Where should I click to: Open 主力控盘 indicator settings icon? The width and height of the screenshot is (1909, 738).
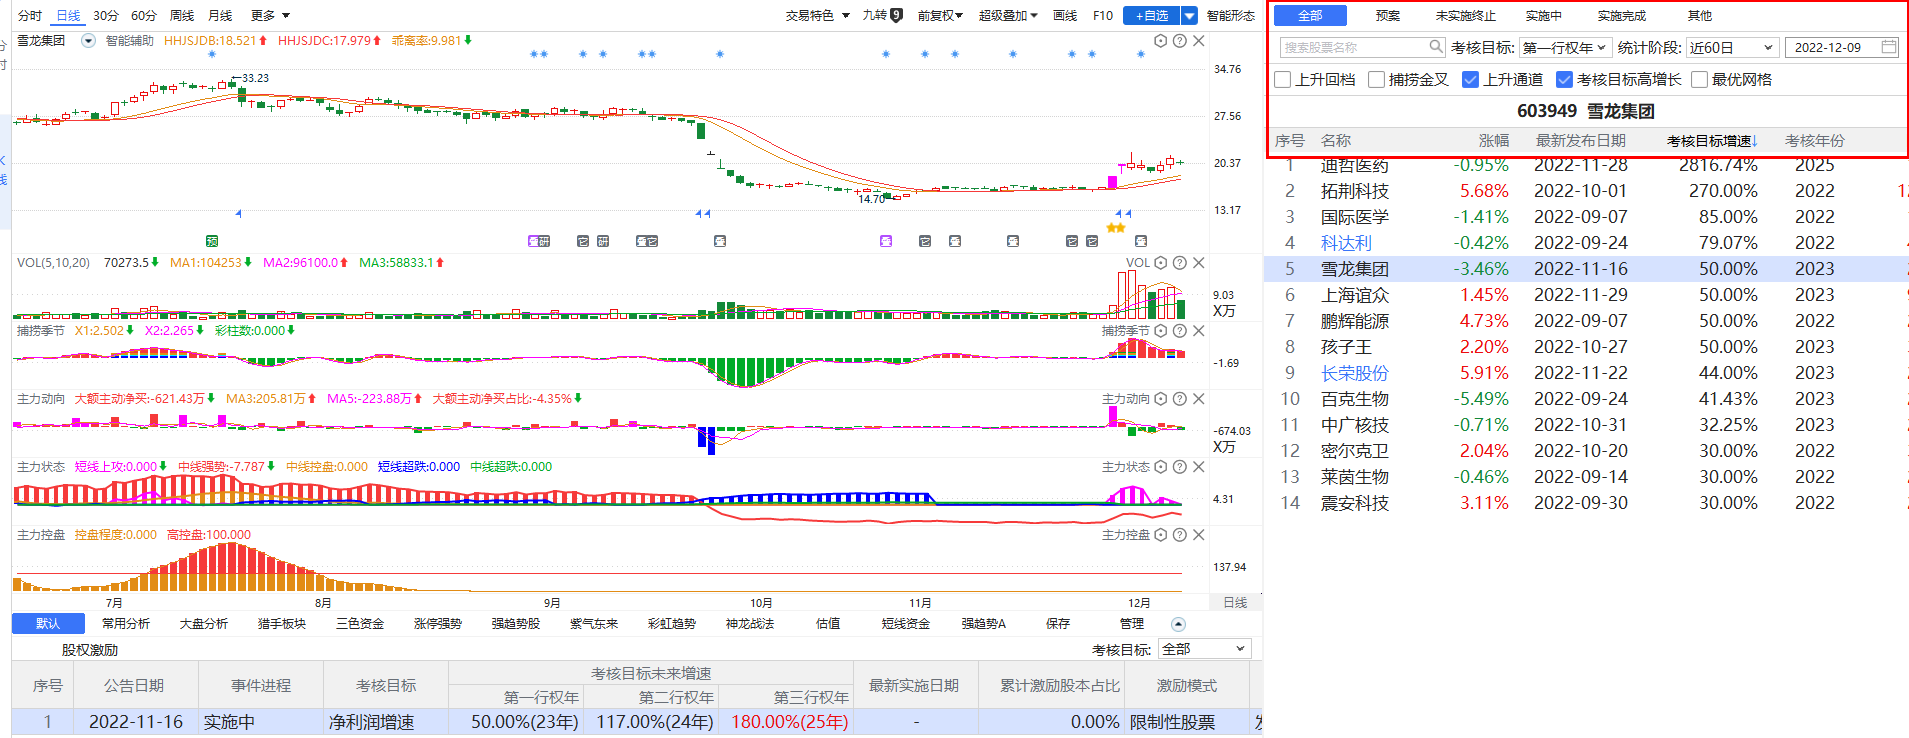tap(1160, 535)
